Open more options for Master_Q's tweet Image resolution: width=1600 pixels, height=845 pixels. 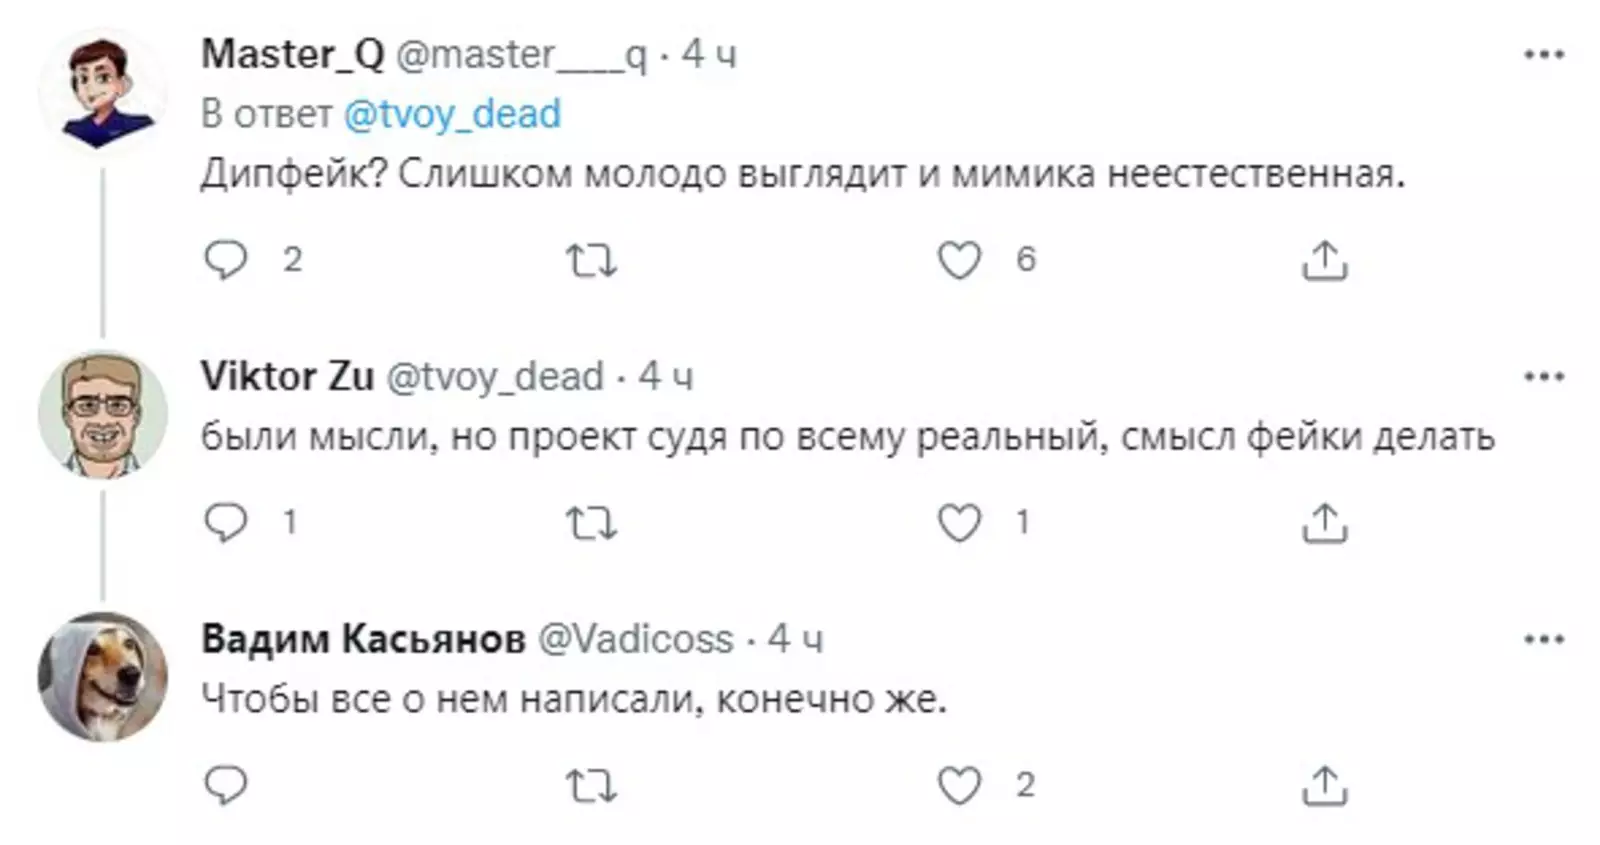1543,55
